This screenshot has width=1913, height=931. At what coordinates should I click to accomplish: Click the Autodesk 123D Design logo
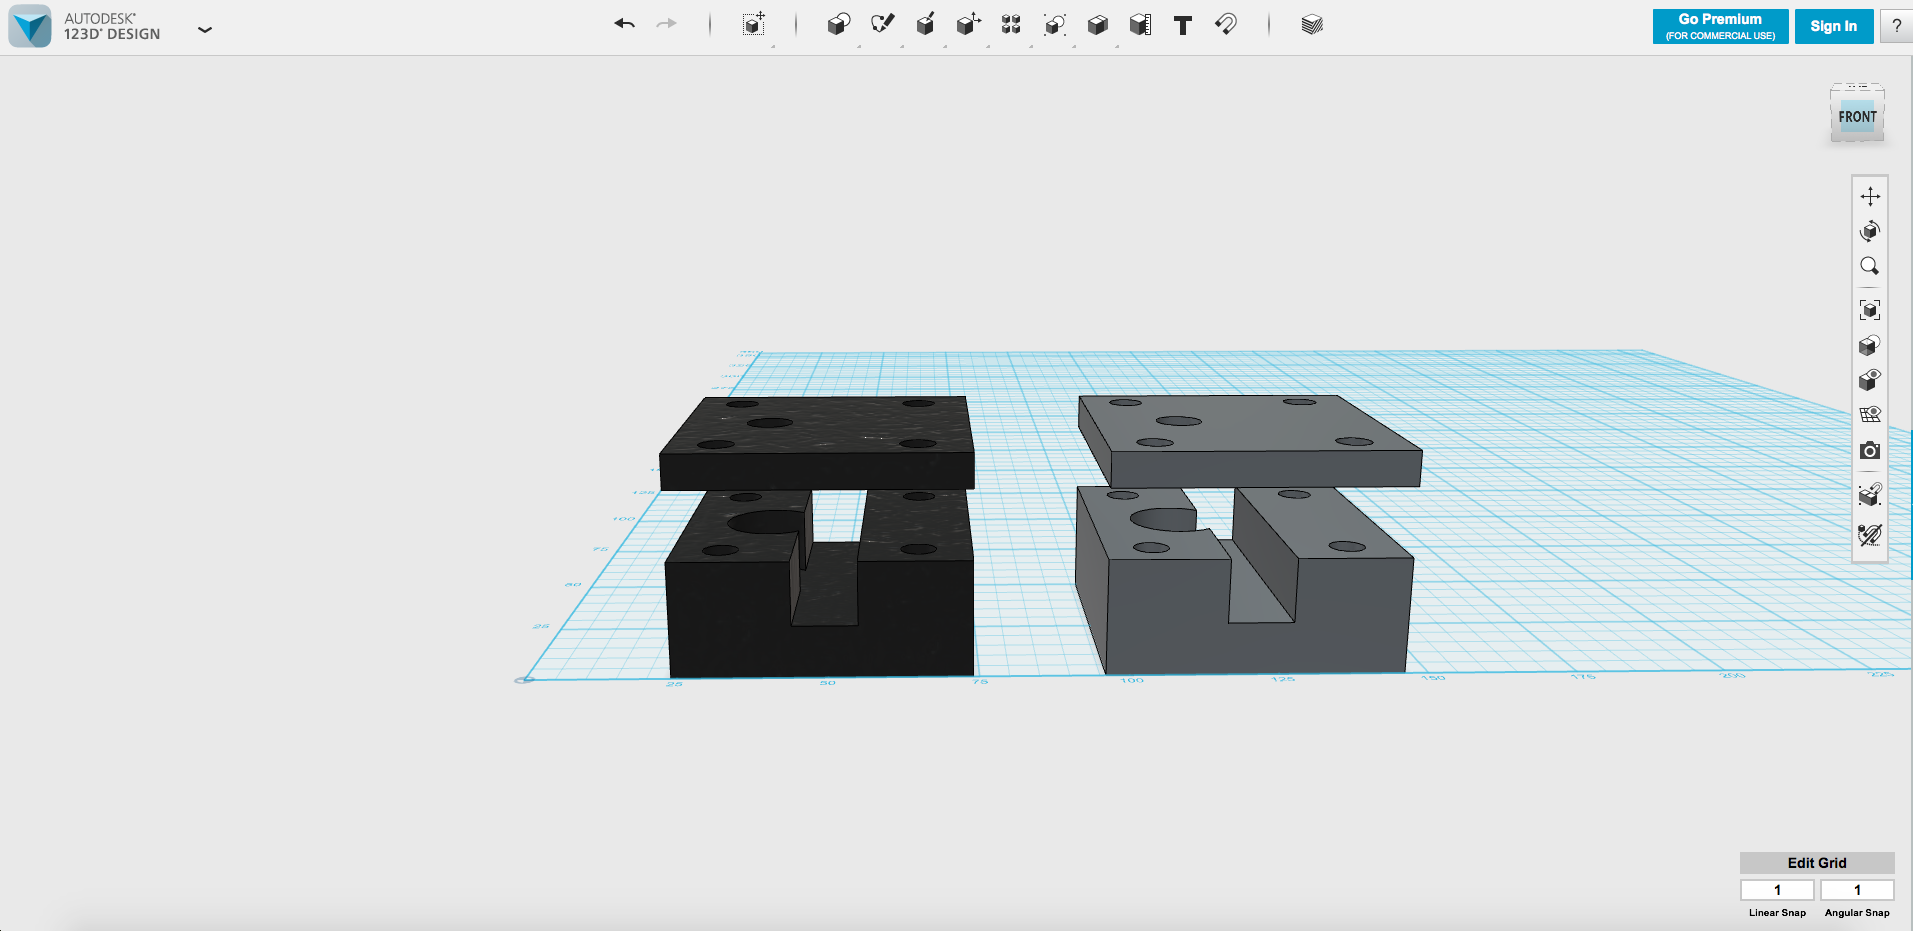click(30, 27)
